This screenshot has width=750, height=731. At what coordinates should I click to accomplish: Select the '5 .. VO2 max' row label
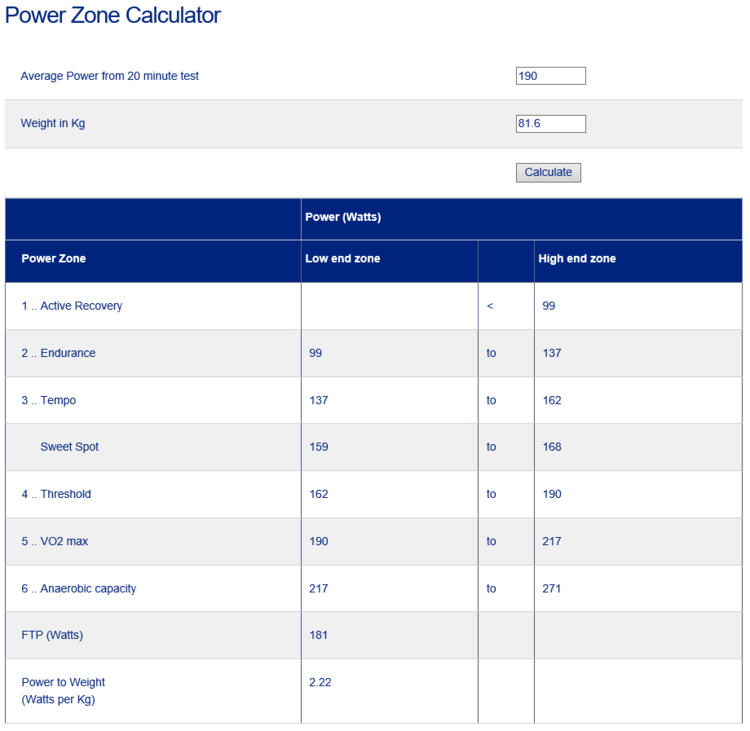coord(55,541)
